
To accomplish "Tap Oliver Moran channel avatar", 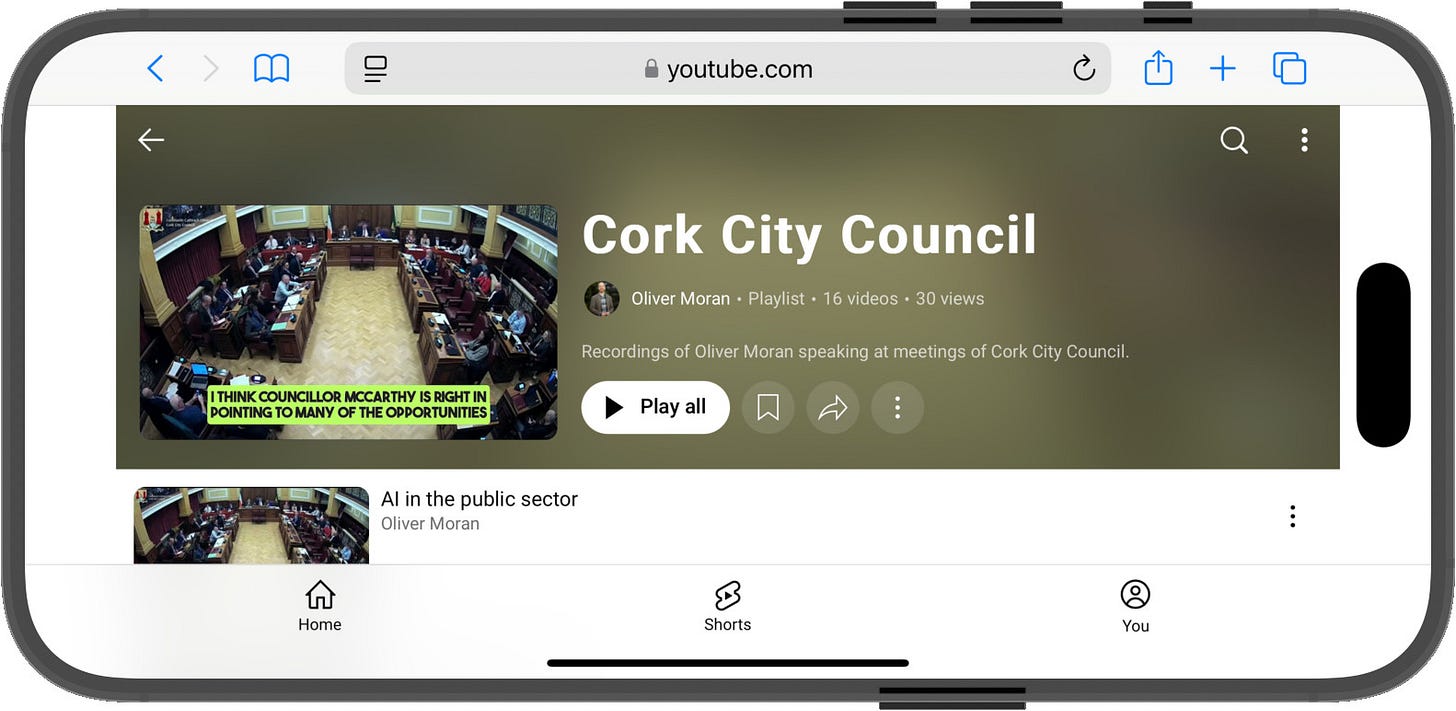I will tap(602, 298).
